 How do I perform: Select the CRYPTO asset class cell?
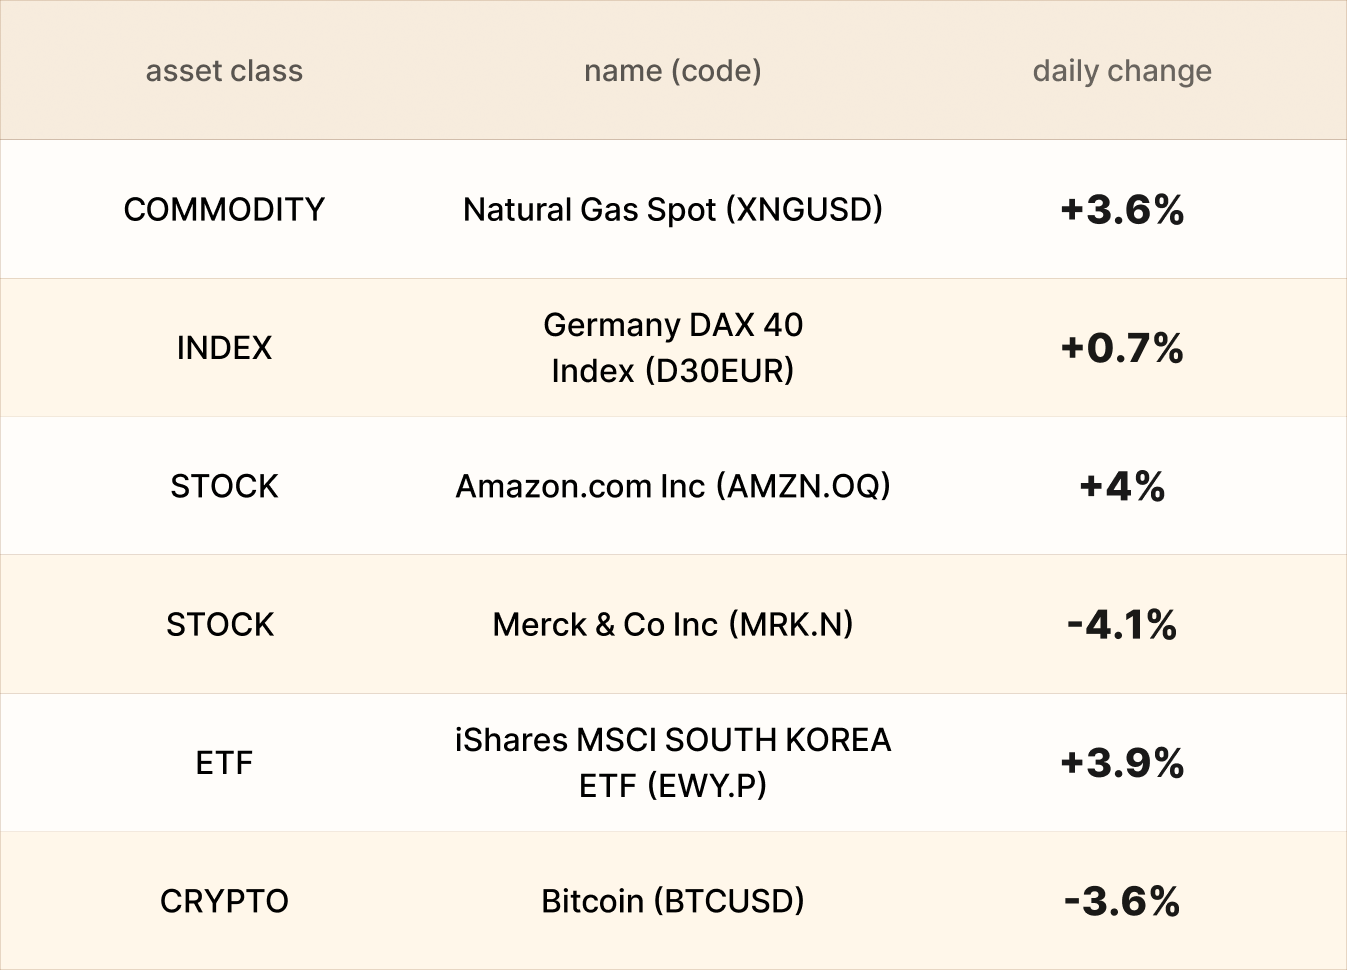[x=224, y=901]
